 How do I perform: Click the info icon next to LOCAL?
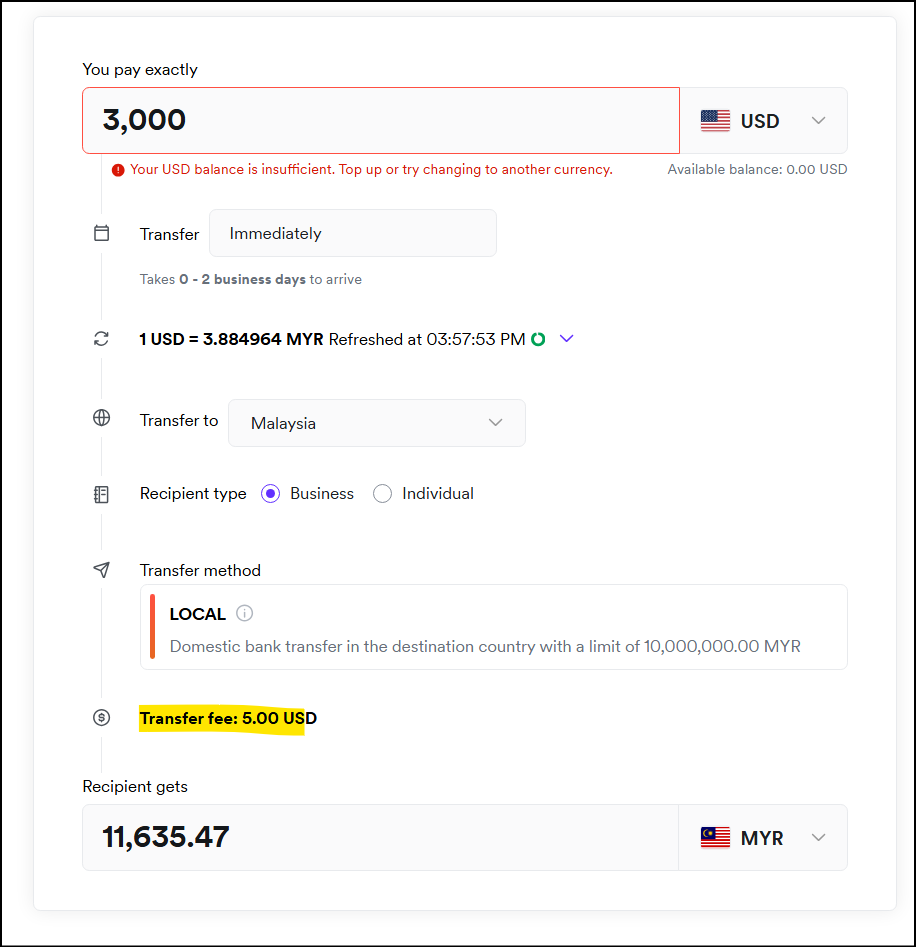click(x=245, y=614)
